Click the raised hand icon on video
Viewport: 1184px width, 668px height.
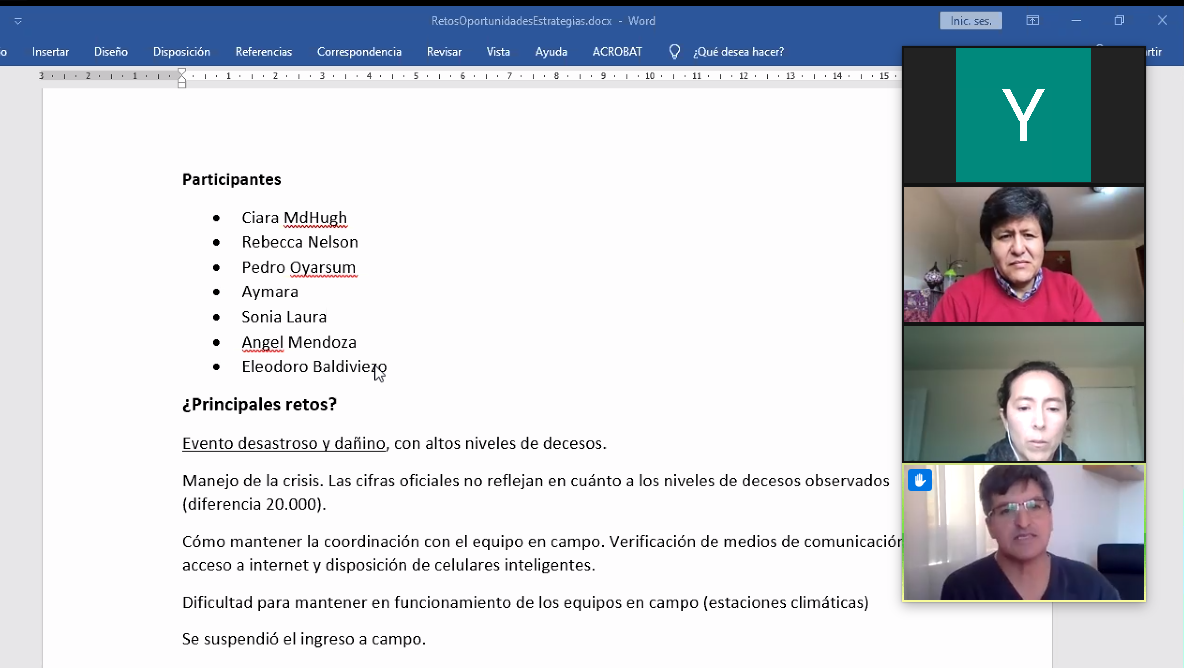pos(919,480)
